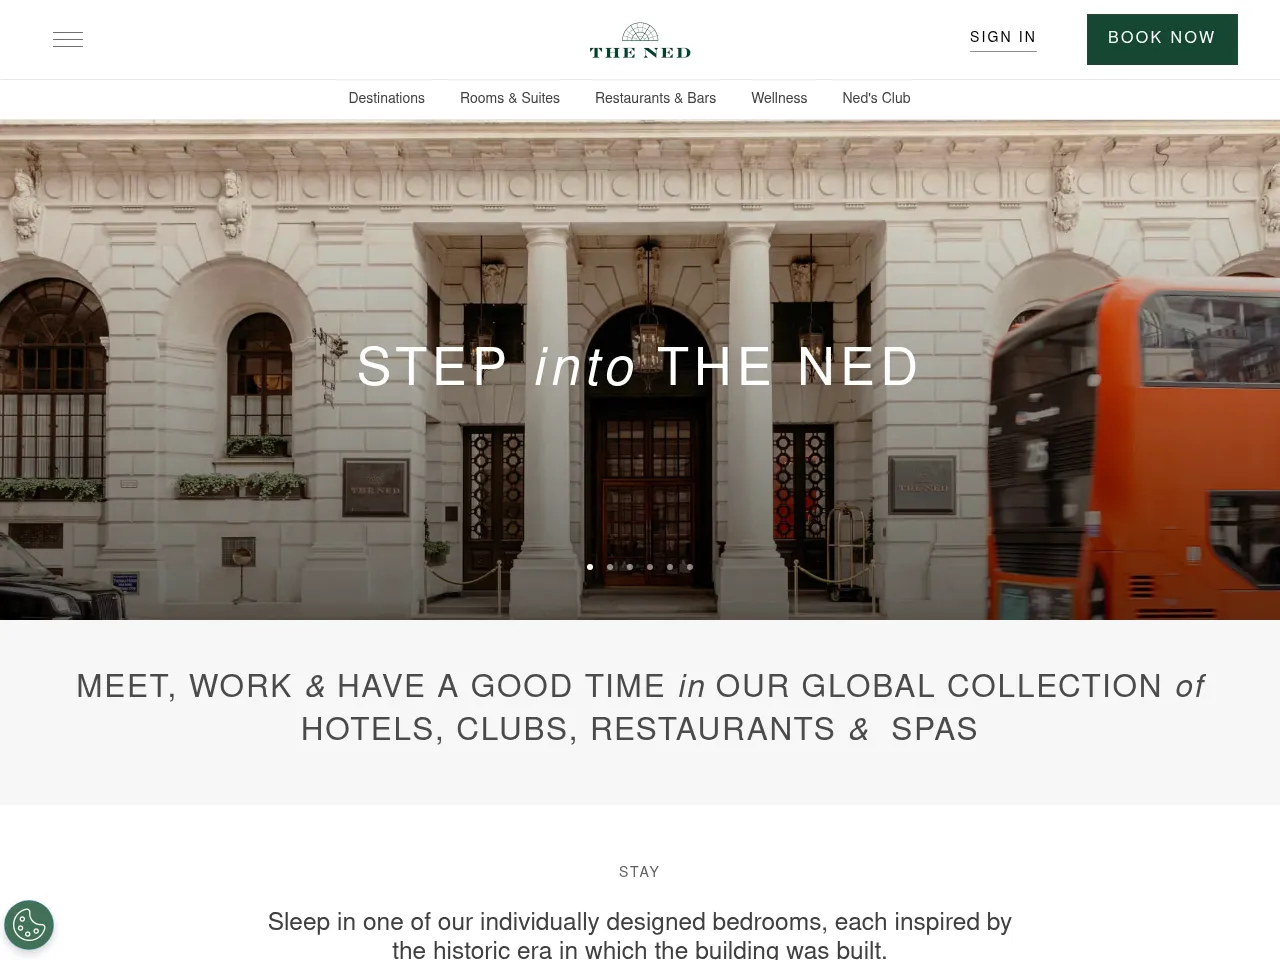The image size is (1280, 960).
Task: Open the Ned's Club menu item
Action: [876, 98]
